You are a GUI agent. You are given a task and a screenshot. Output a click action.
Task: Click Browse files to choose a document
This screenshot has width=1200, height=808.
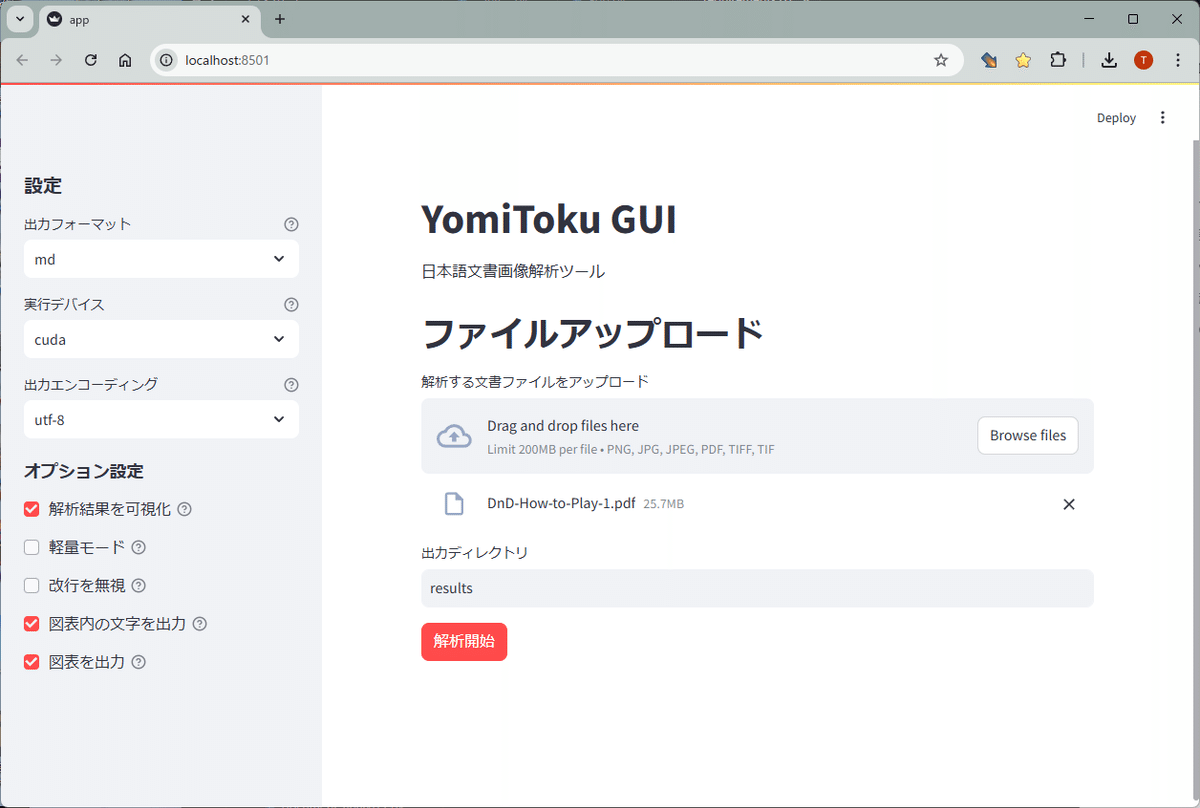[1027, 435]
